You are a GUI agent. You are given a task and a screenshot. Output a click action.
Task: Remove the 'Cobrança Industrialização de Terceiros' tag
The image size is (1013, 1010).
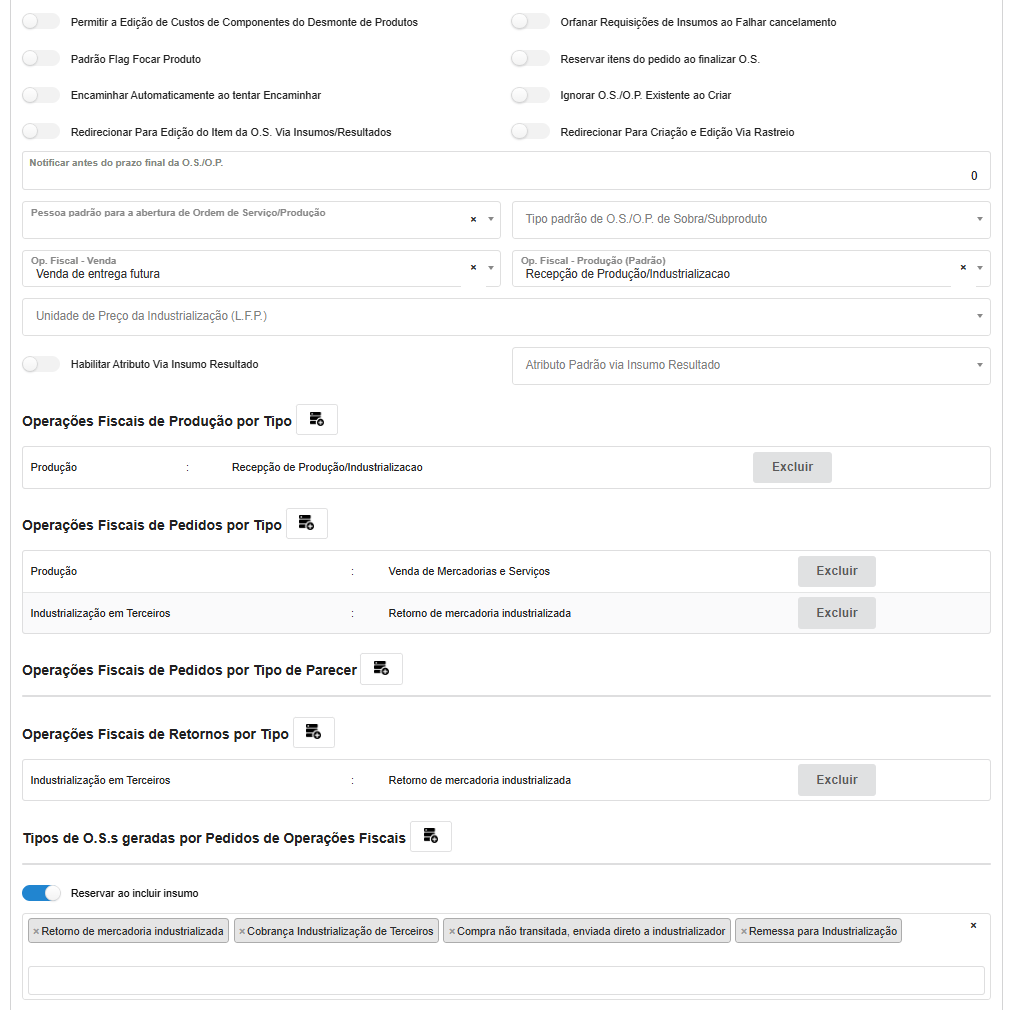coord(241,931)
